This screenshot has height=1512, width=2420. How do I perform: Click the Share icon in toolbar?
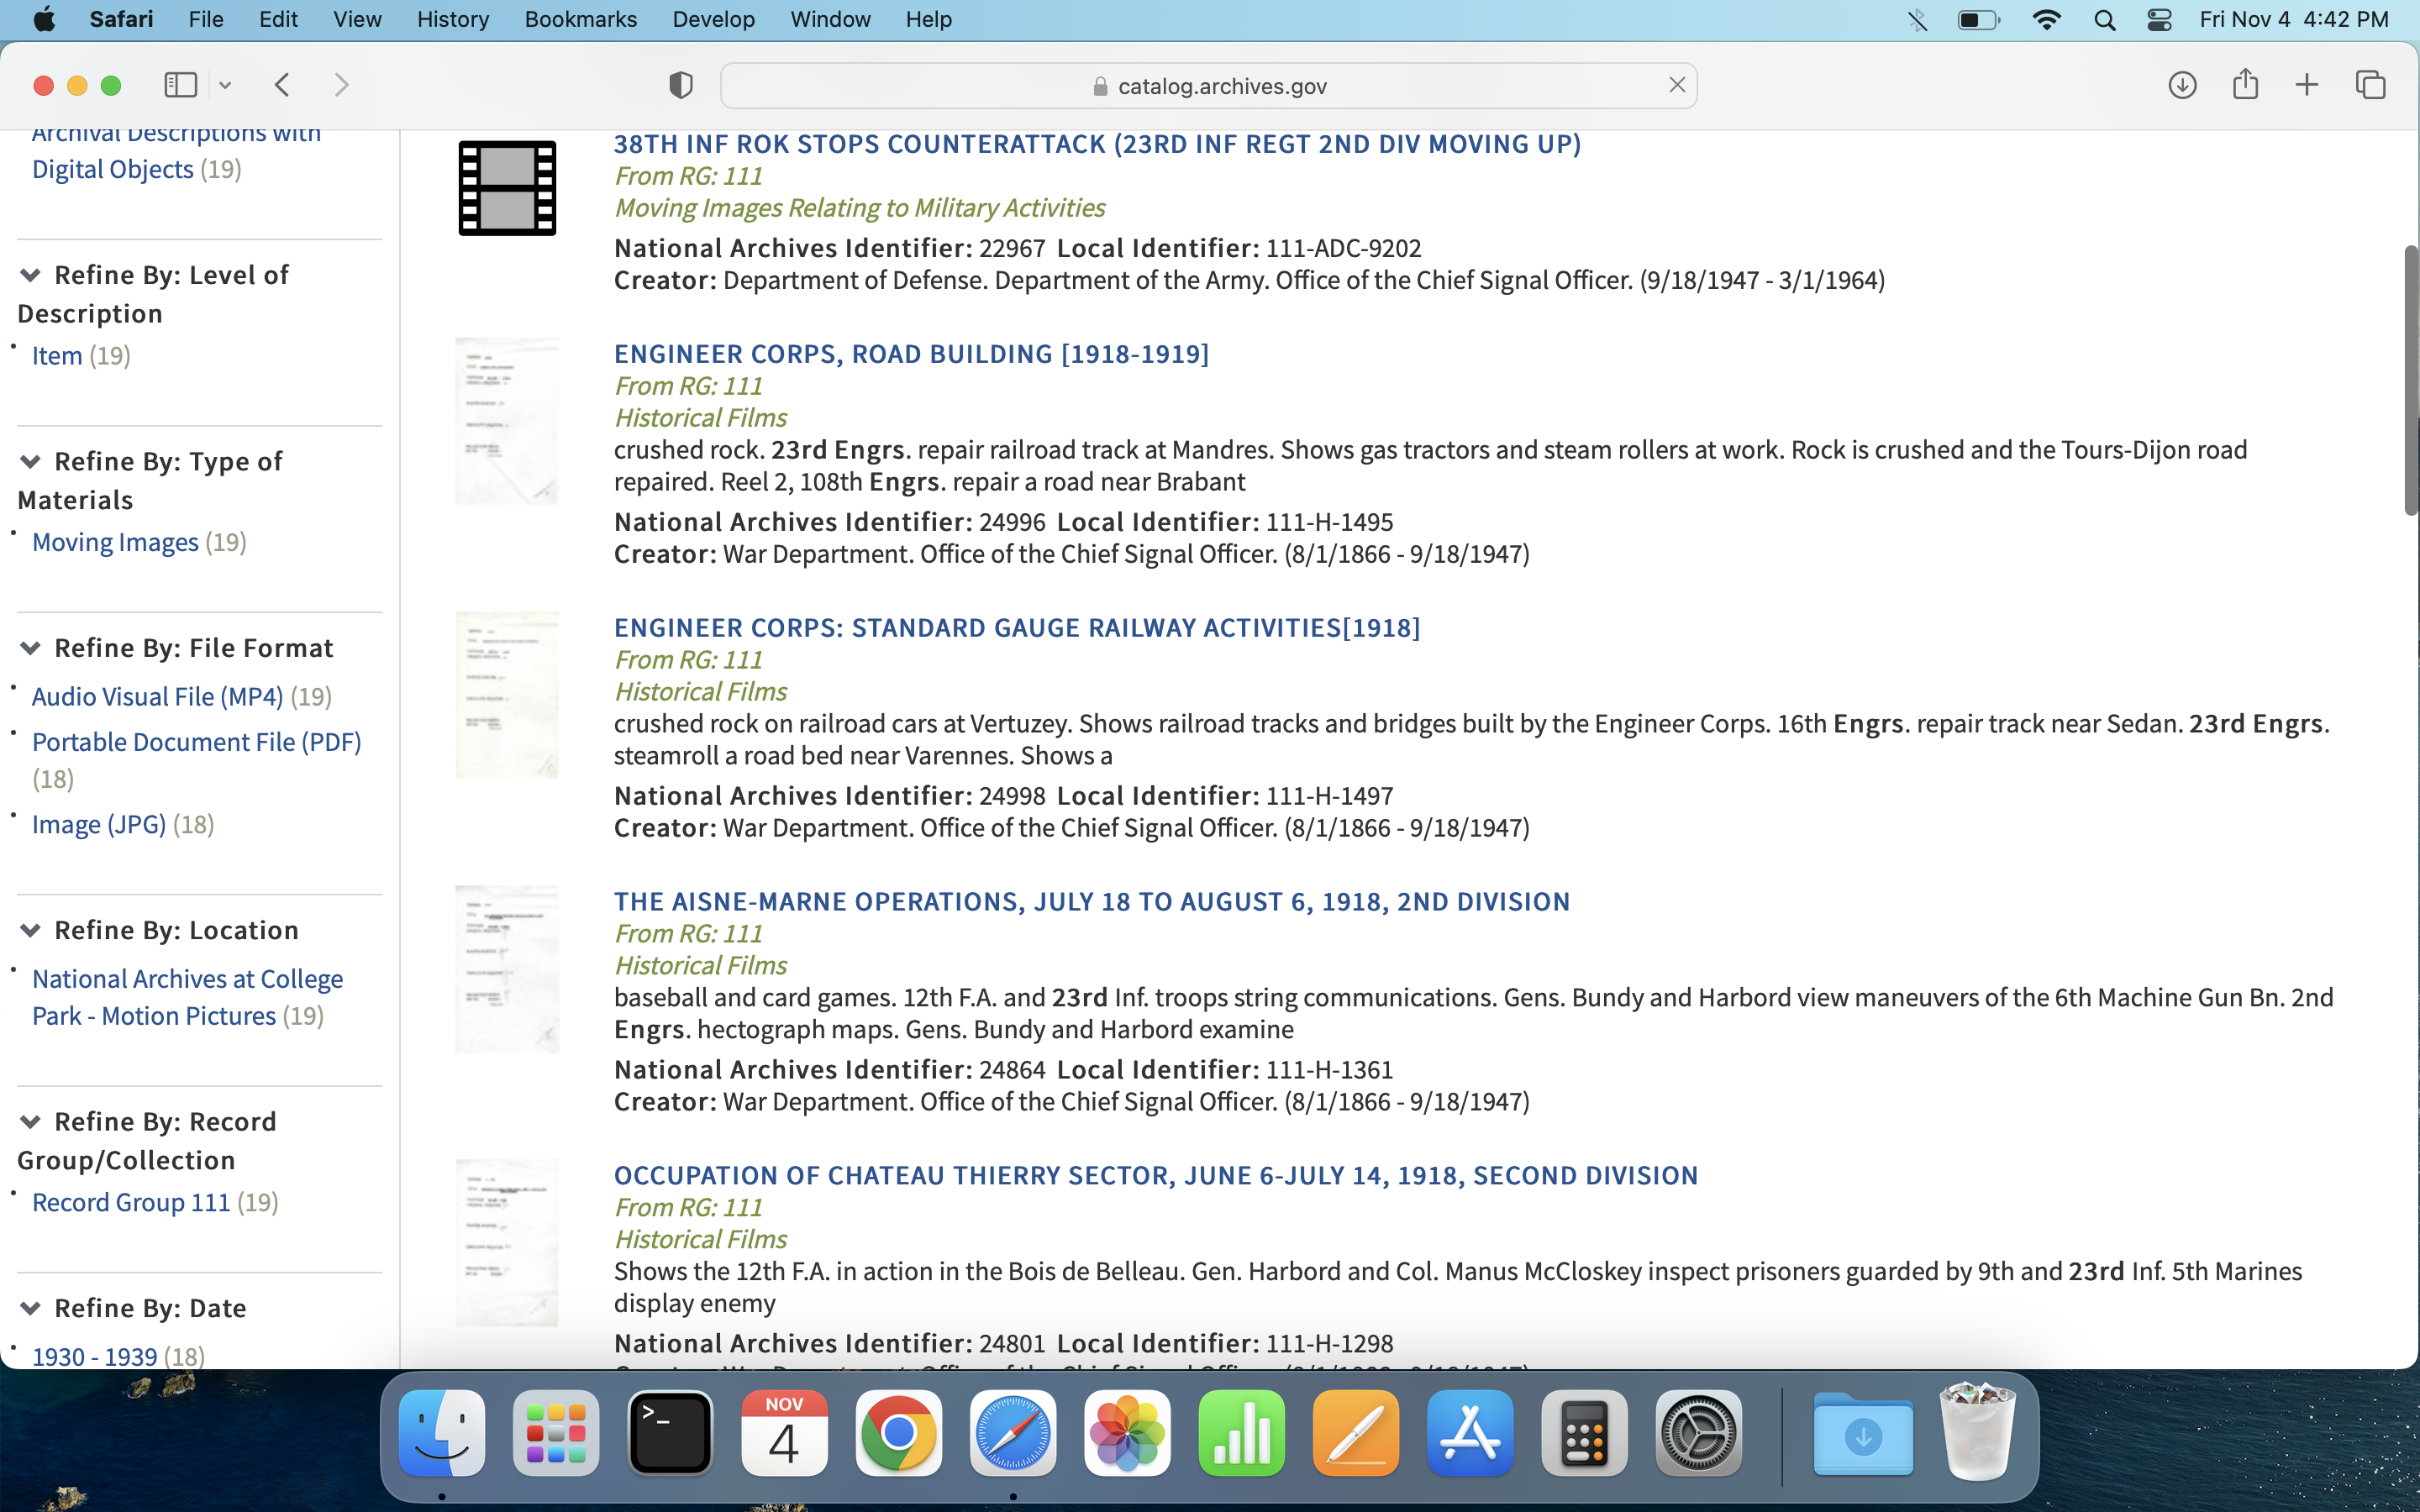pyautogui.click(x=2245, y=85)
